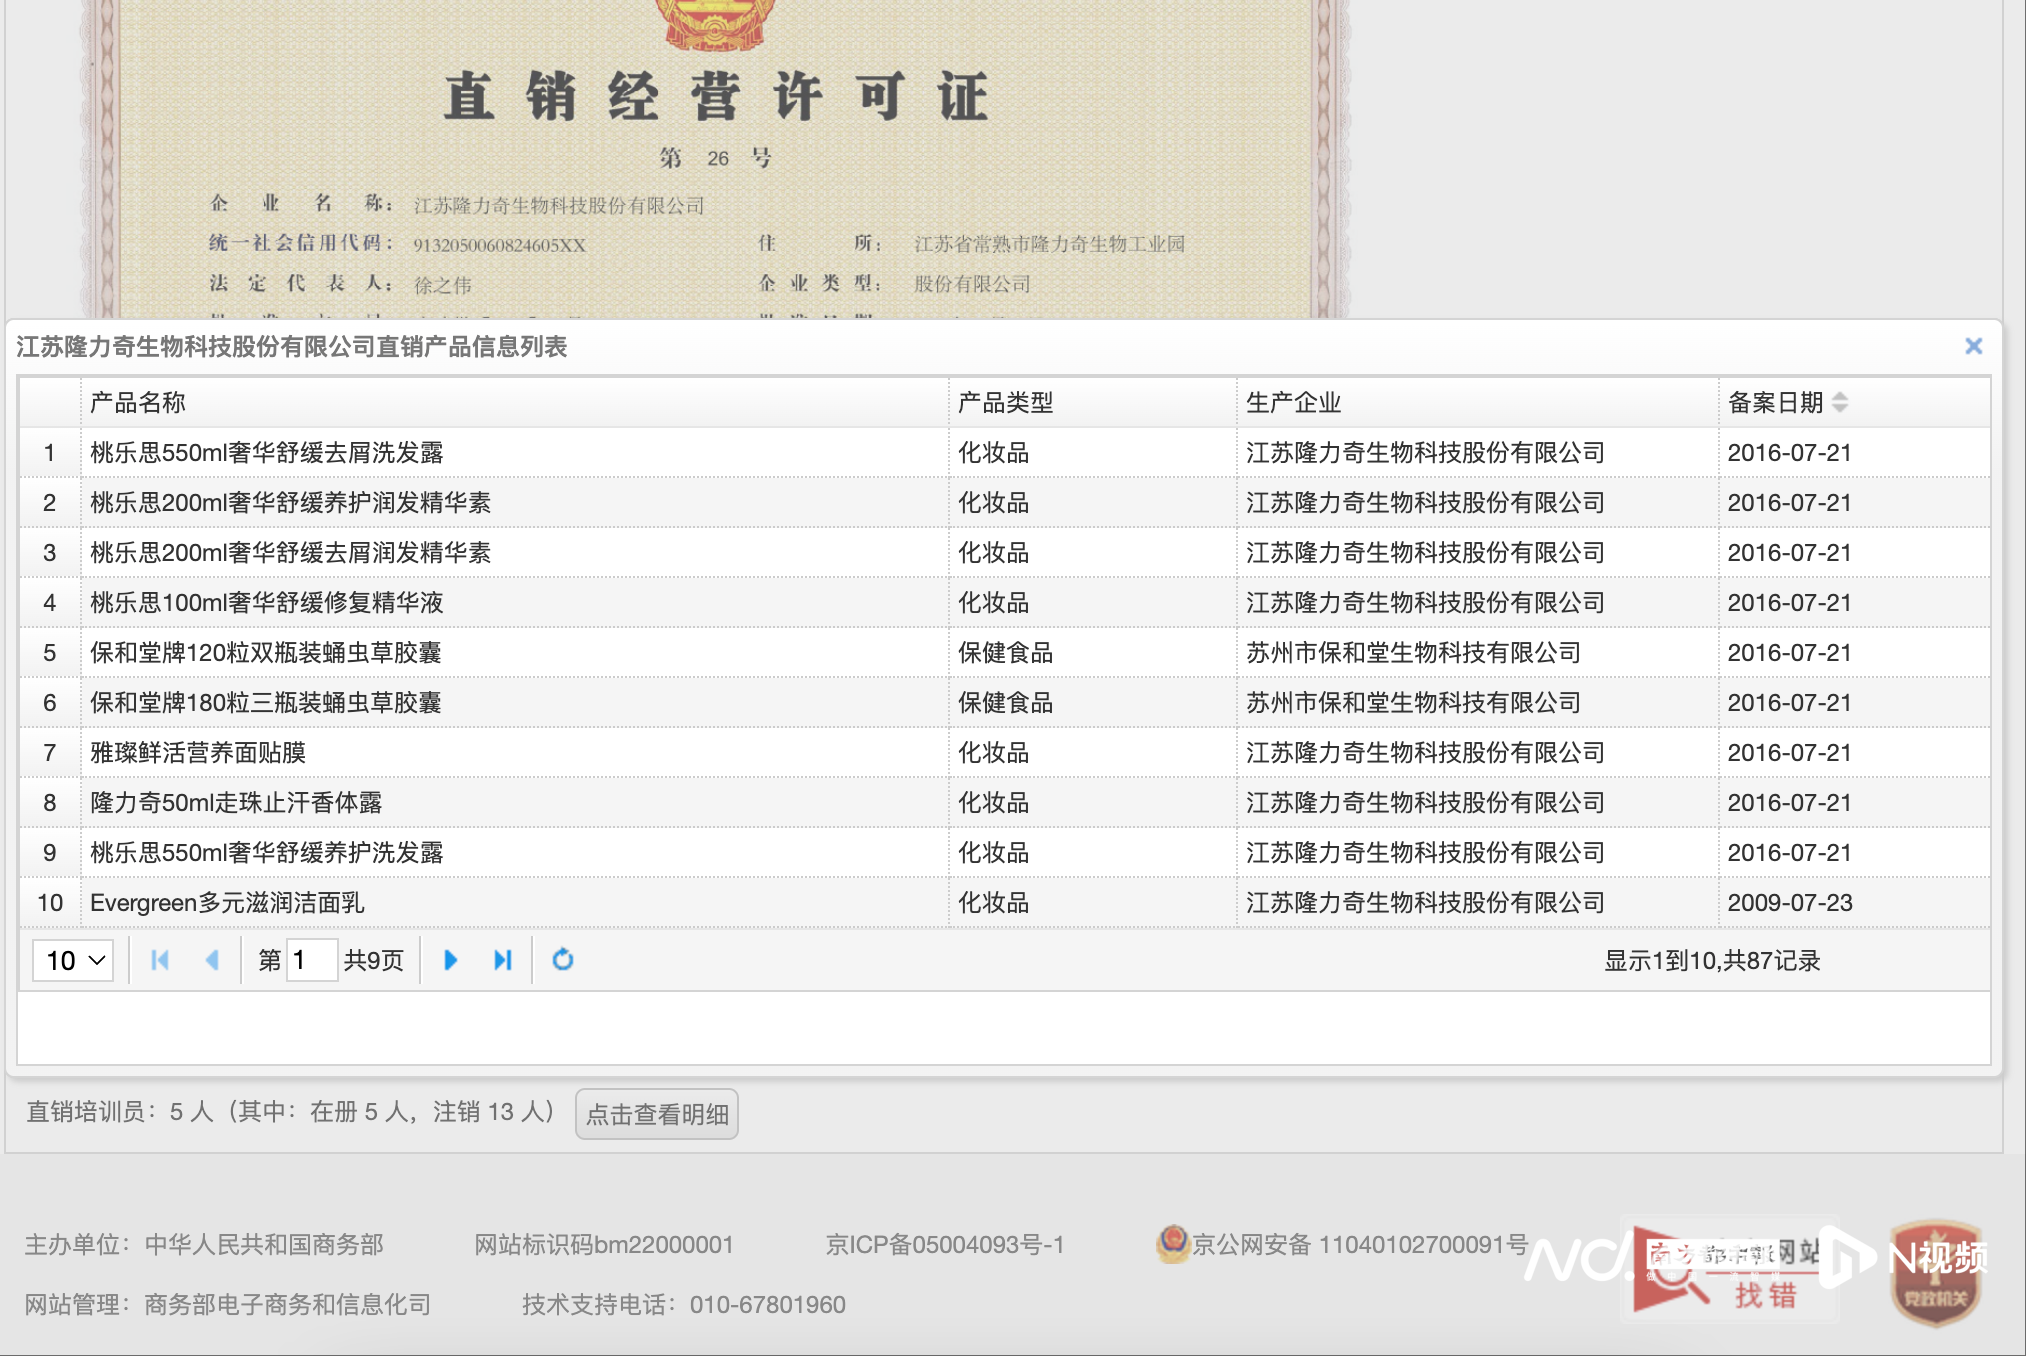Click the previous page arrow icon
Screen dimensions: 2026x1356
click(212, 960)
